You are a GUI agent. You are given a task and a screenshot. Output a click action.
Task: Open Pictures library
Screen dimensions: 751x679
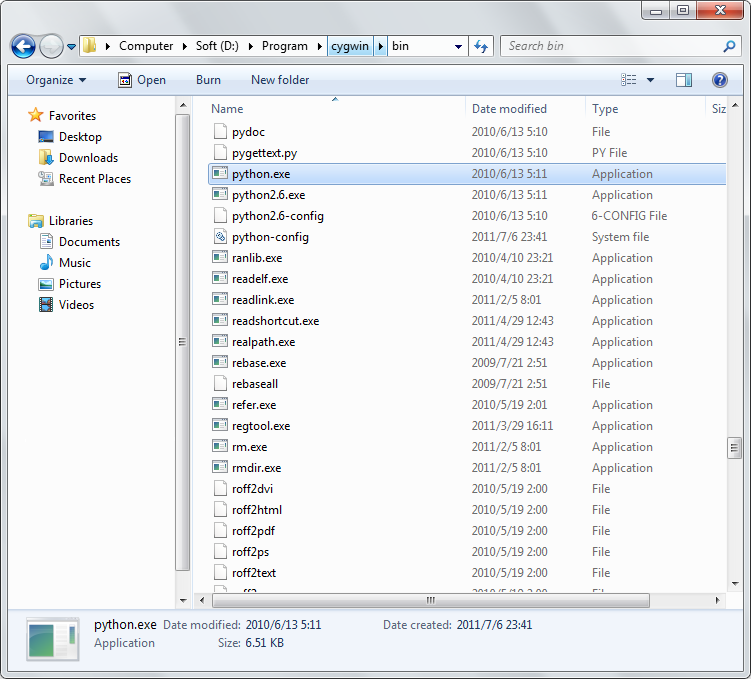tap(80, 284)
